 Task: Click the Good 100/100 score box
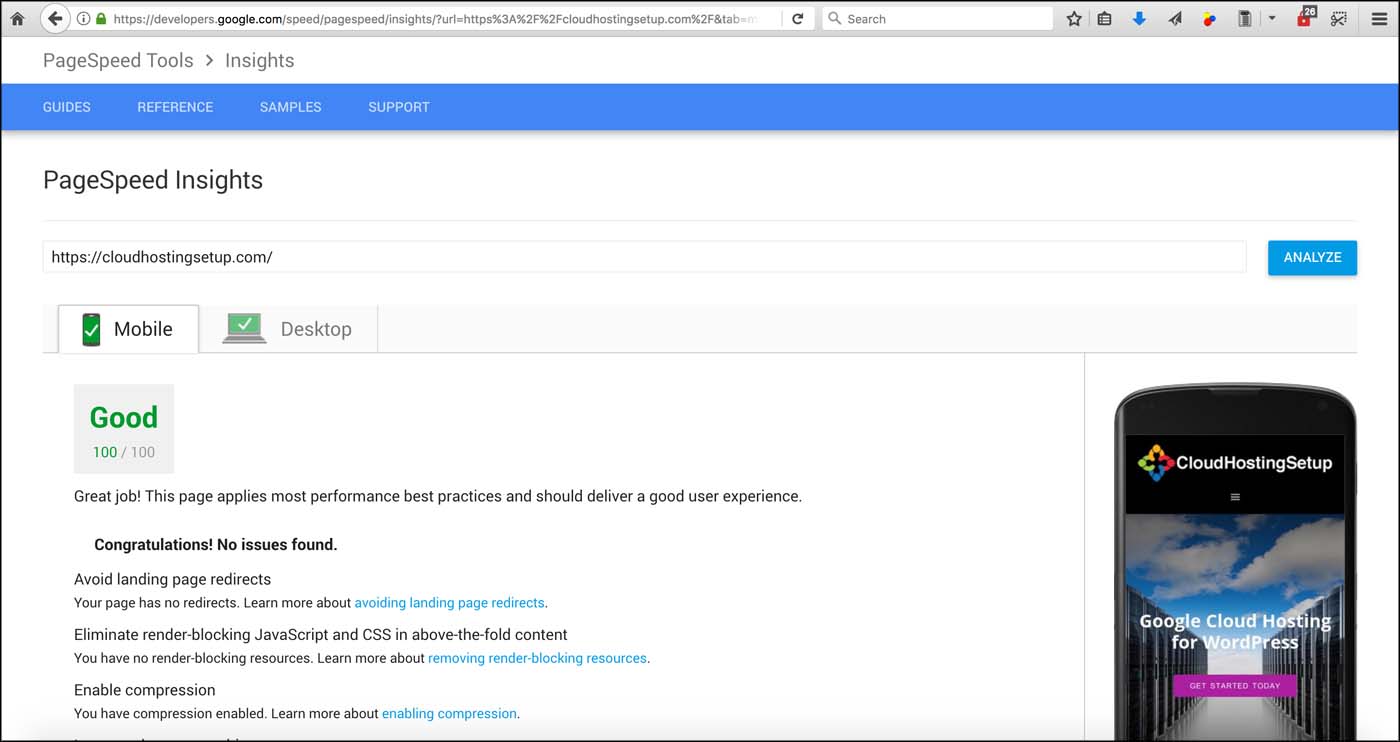[x=124, y=428]
